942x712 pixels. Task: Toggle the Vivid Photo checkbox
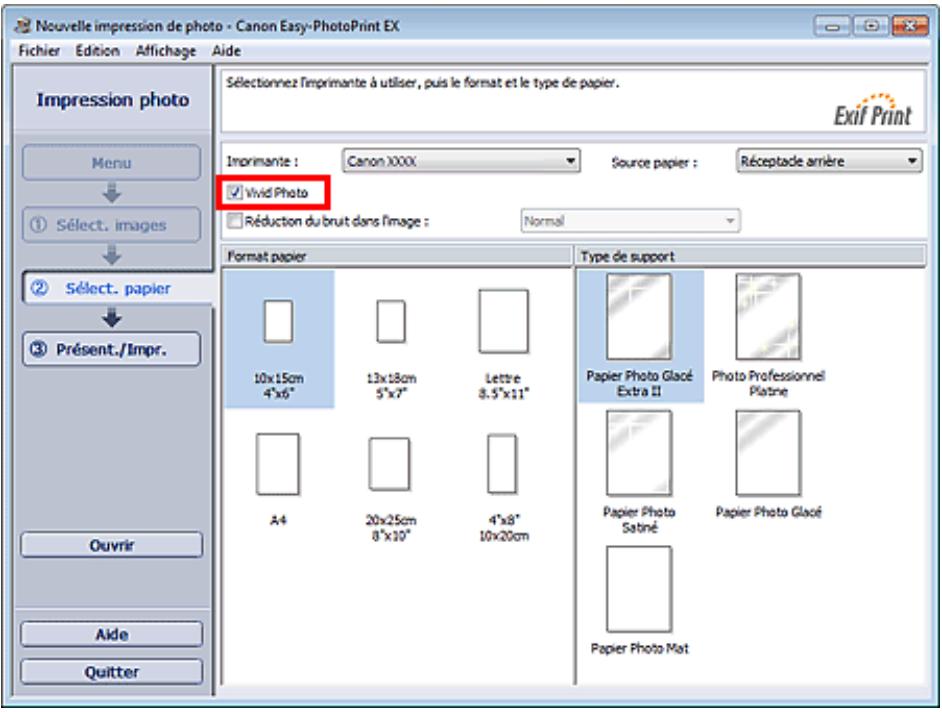pos(234,193)
